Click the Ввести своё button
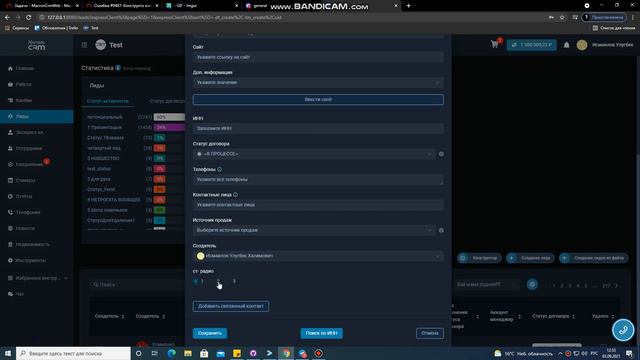The image size is (640, 360). pyautogui.click(x=318, y=100)
